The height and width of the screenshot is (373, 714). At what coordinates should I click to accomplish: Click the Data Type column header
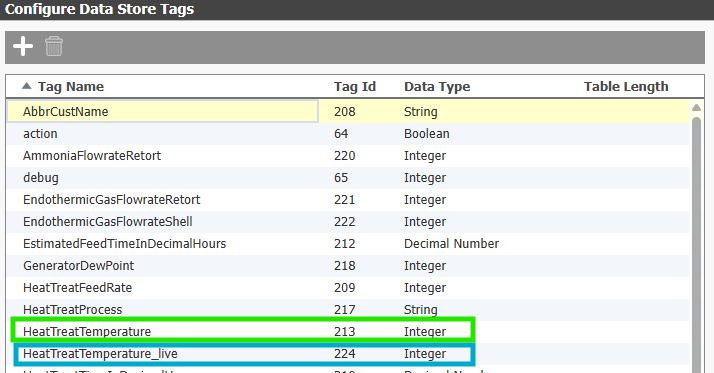click(x=437, y=87)
